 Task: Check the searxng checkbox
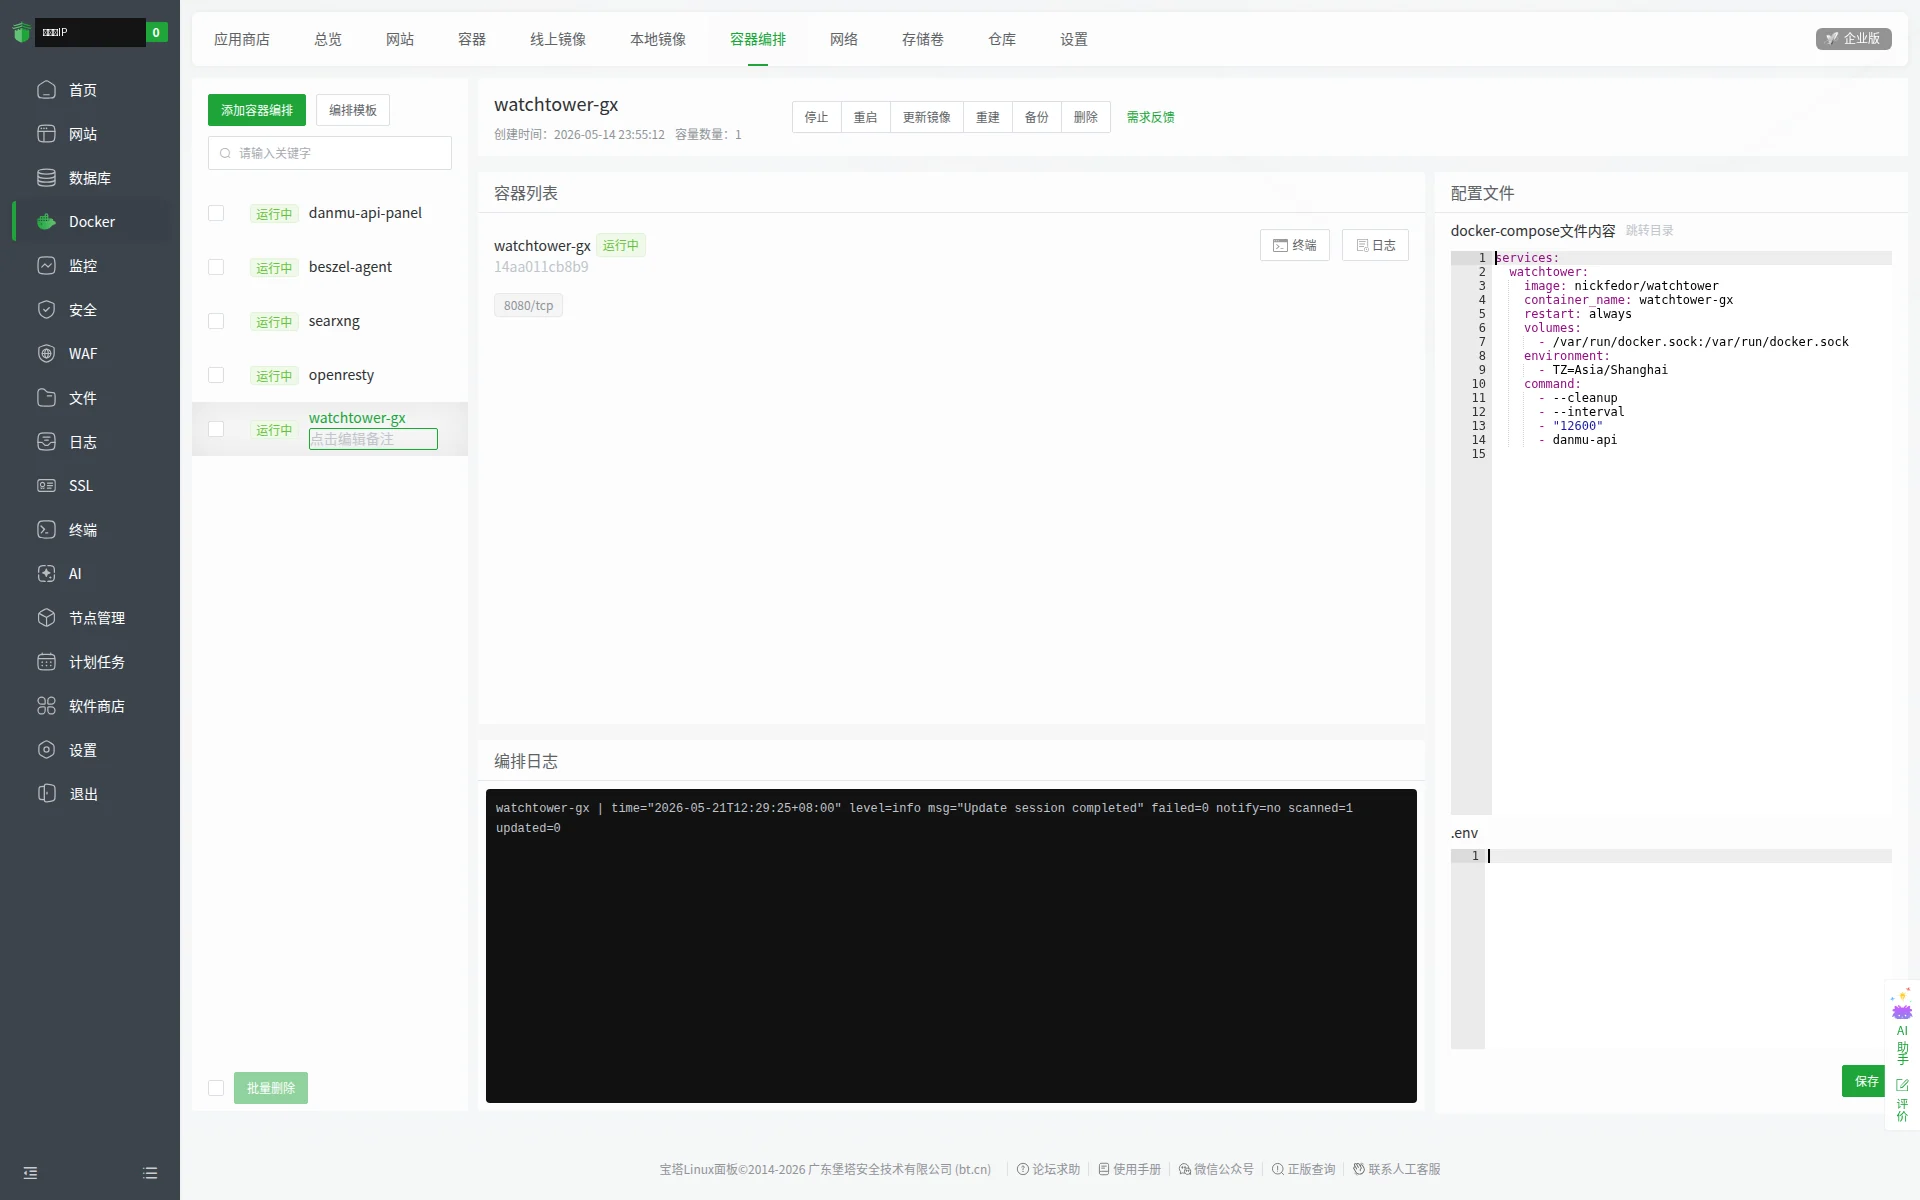(216, 321)
